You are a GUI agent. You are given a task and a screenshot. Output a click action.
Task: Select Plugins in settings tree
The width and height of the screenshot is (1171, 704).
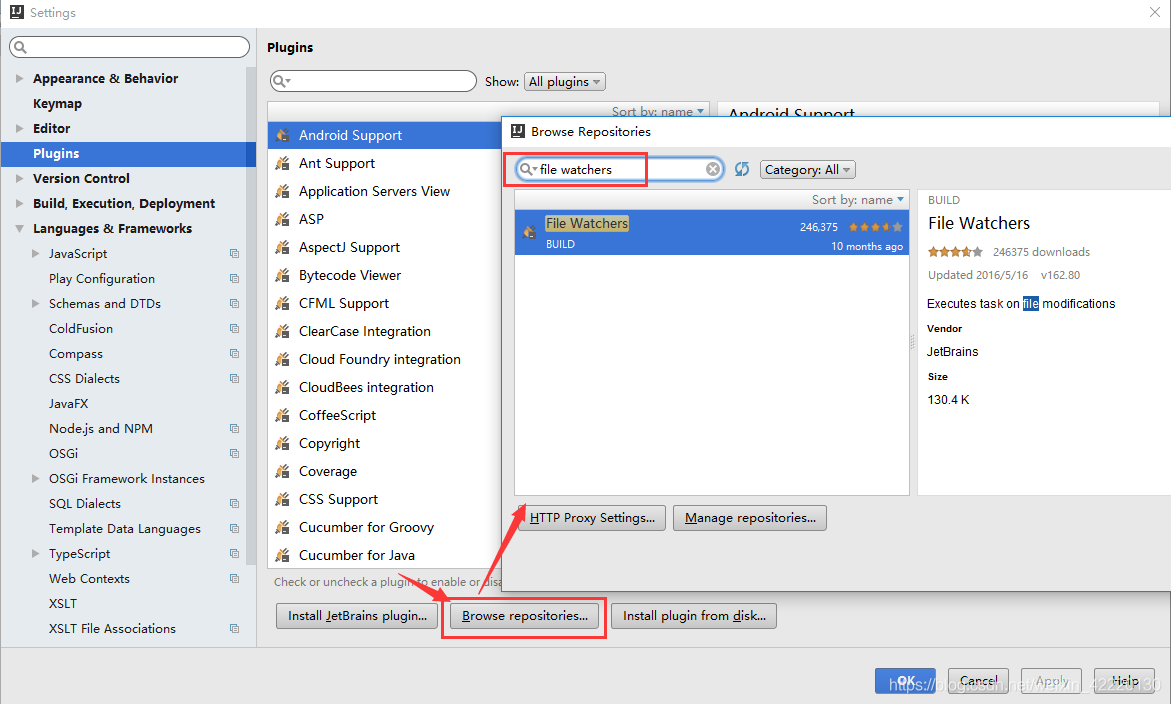[x=128, y=154]
